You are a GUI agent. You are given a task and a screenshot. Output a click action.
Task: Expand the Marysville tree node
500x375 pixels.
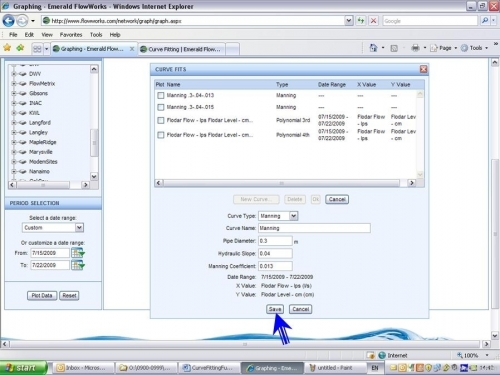click(x=14, y=152)
